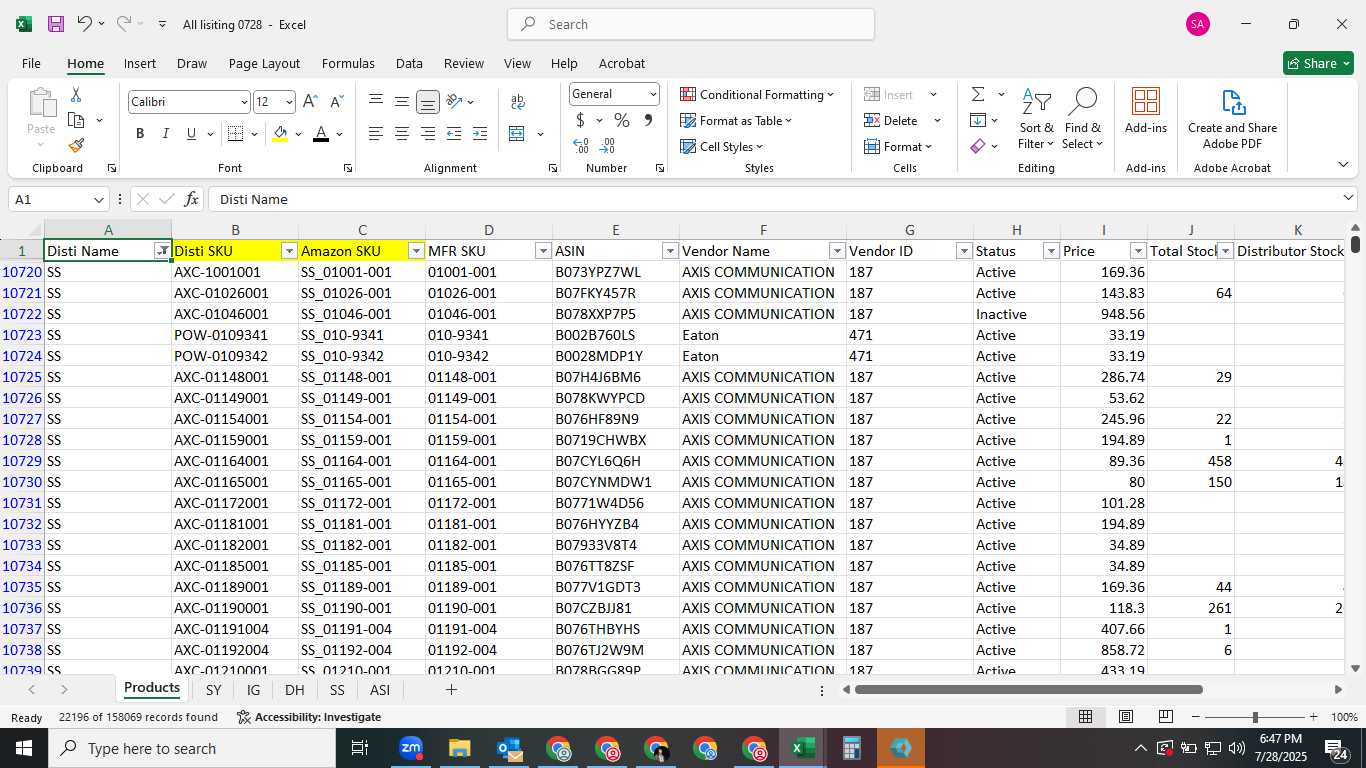Toggle Italic formatting
The image size is (1366, 768).
165,134
